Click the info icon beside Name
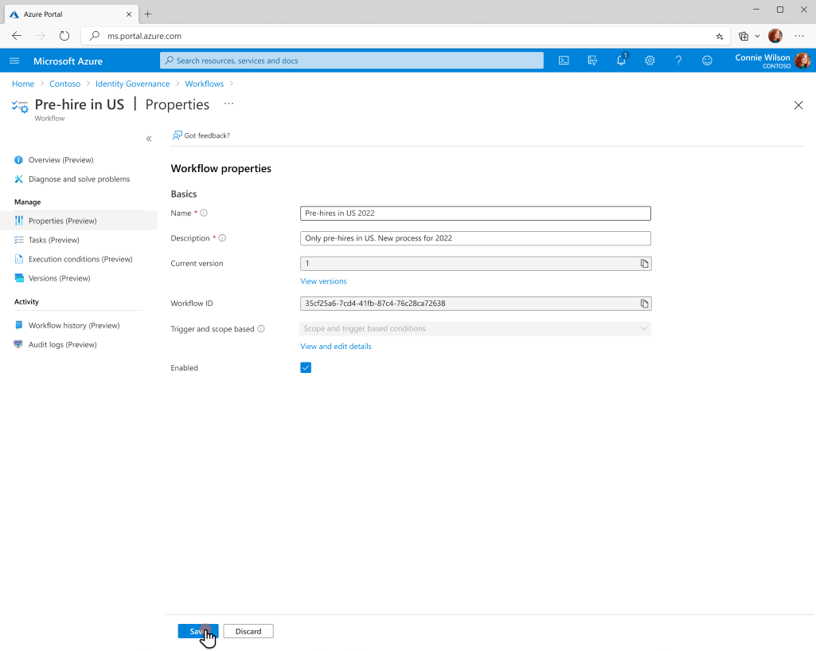816x651 pixels. tap(204, 213)
